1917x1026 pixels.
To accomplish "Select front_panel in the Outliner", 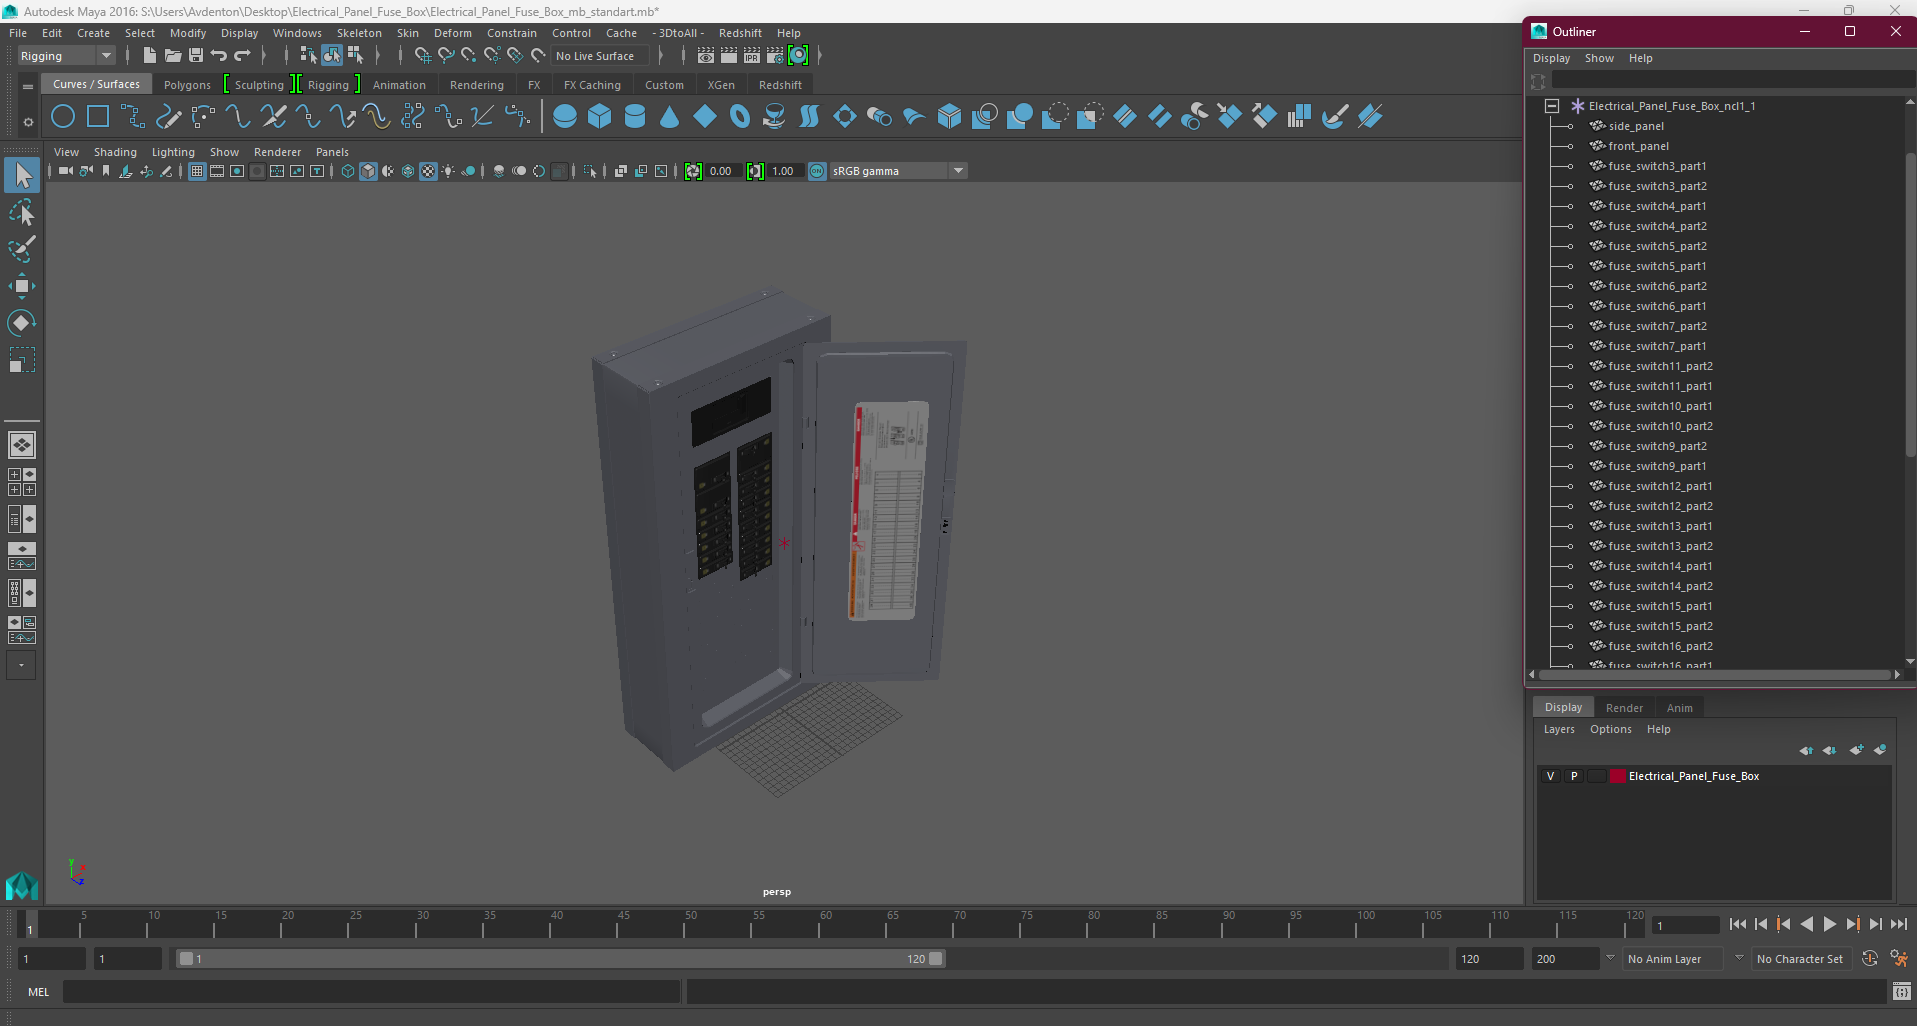I will click(x=1638, y=146).
